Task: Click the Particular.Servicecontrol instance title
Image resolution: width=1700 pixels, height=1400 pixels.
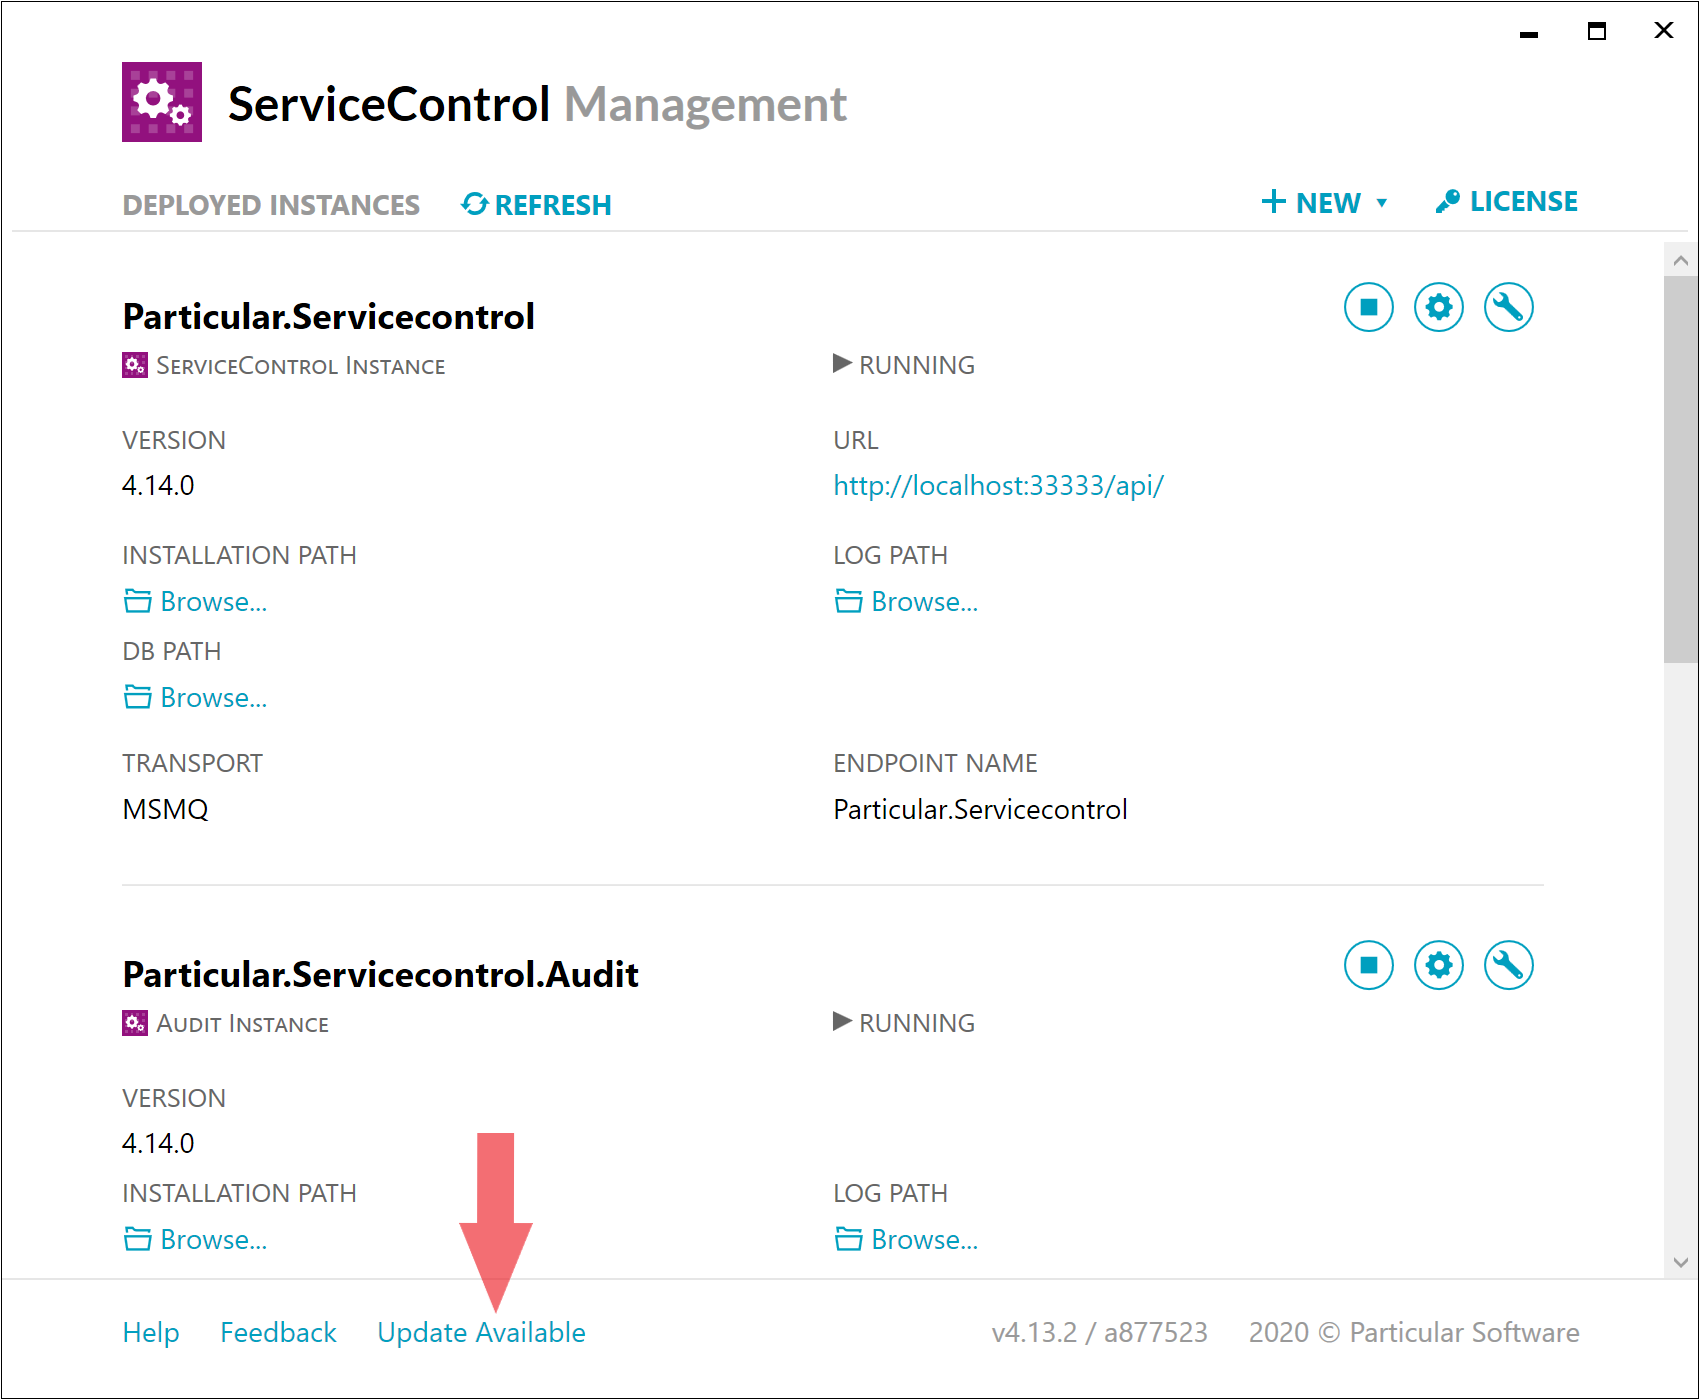Action: click(x=328, y=317)
